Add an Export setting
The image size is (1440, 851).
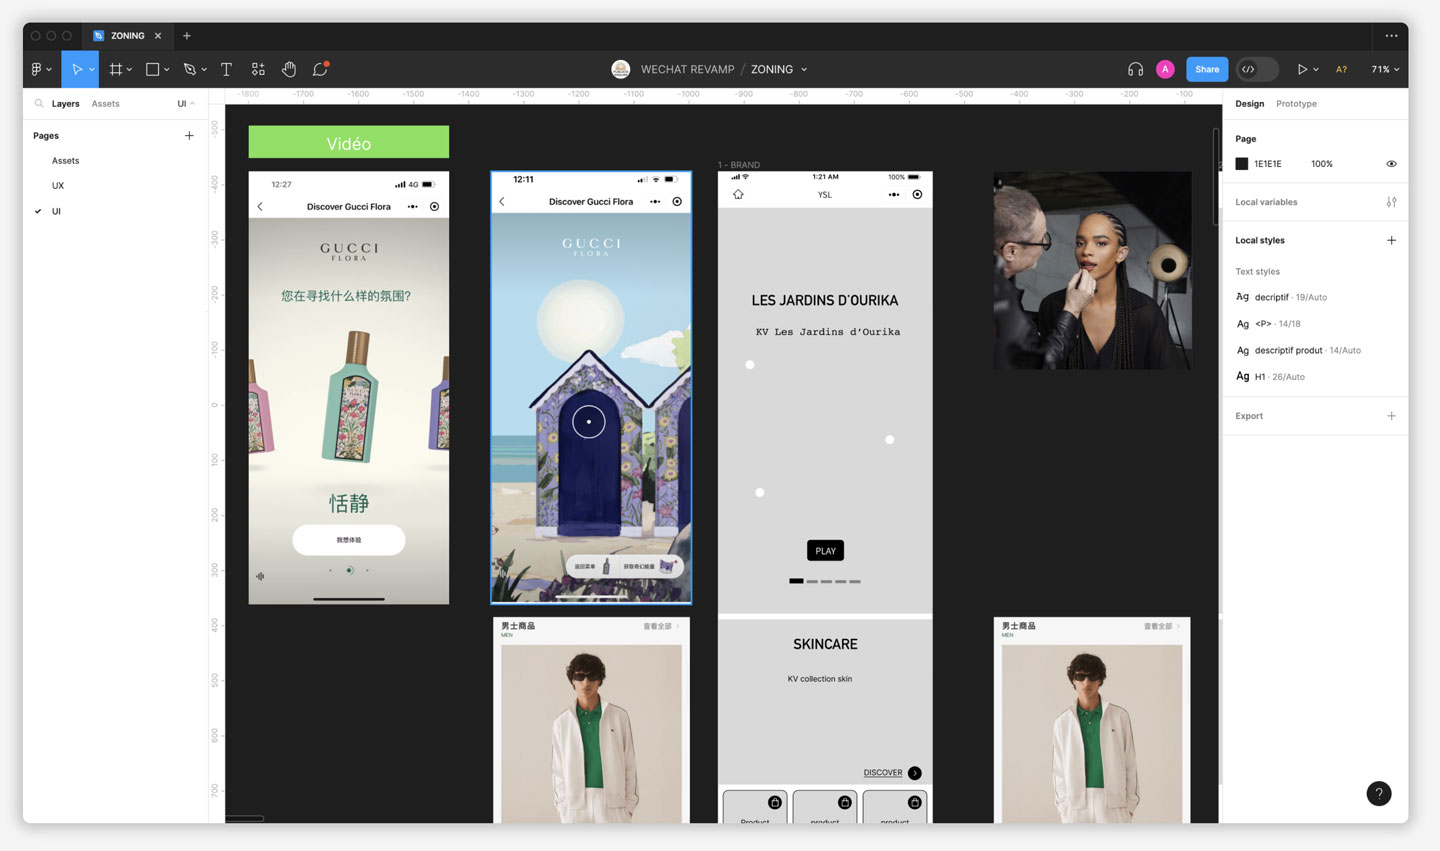[x=1391, y=416]
